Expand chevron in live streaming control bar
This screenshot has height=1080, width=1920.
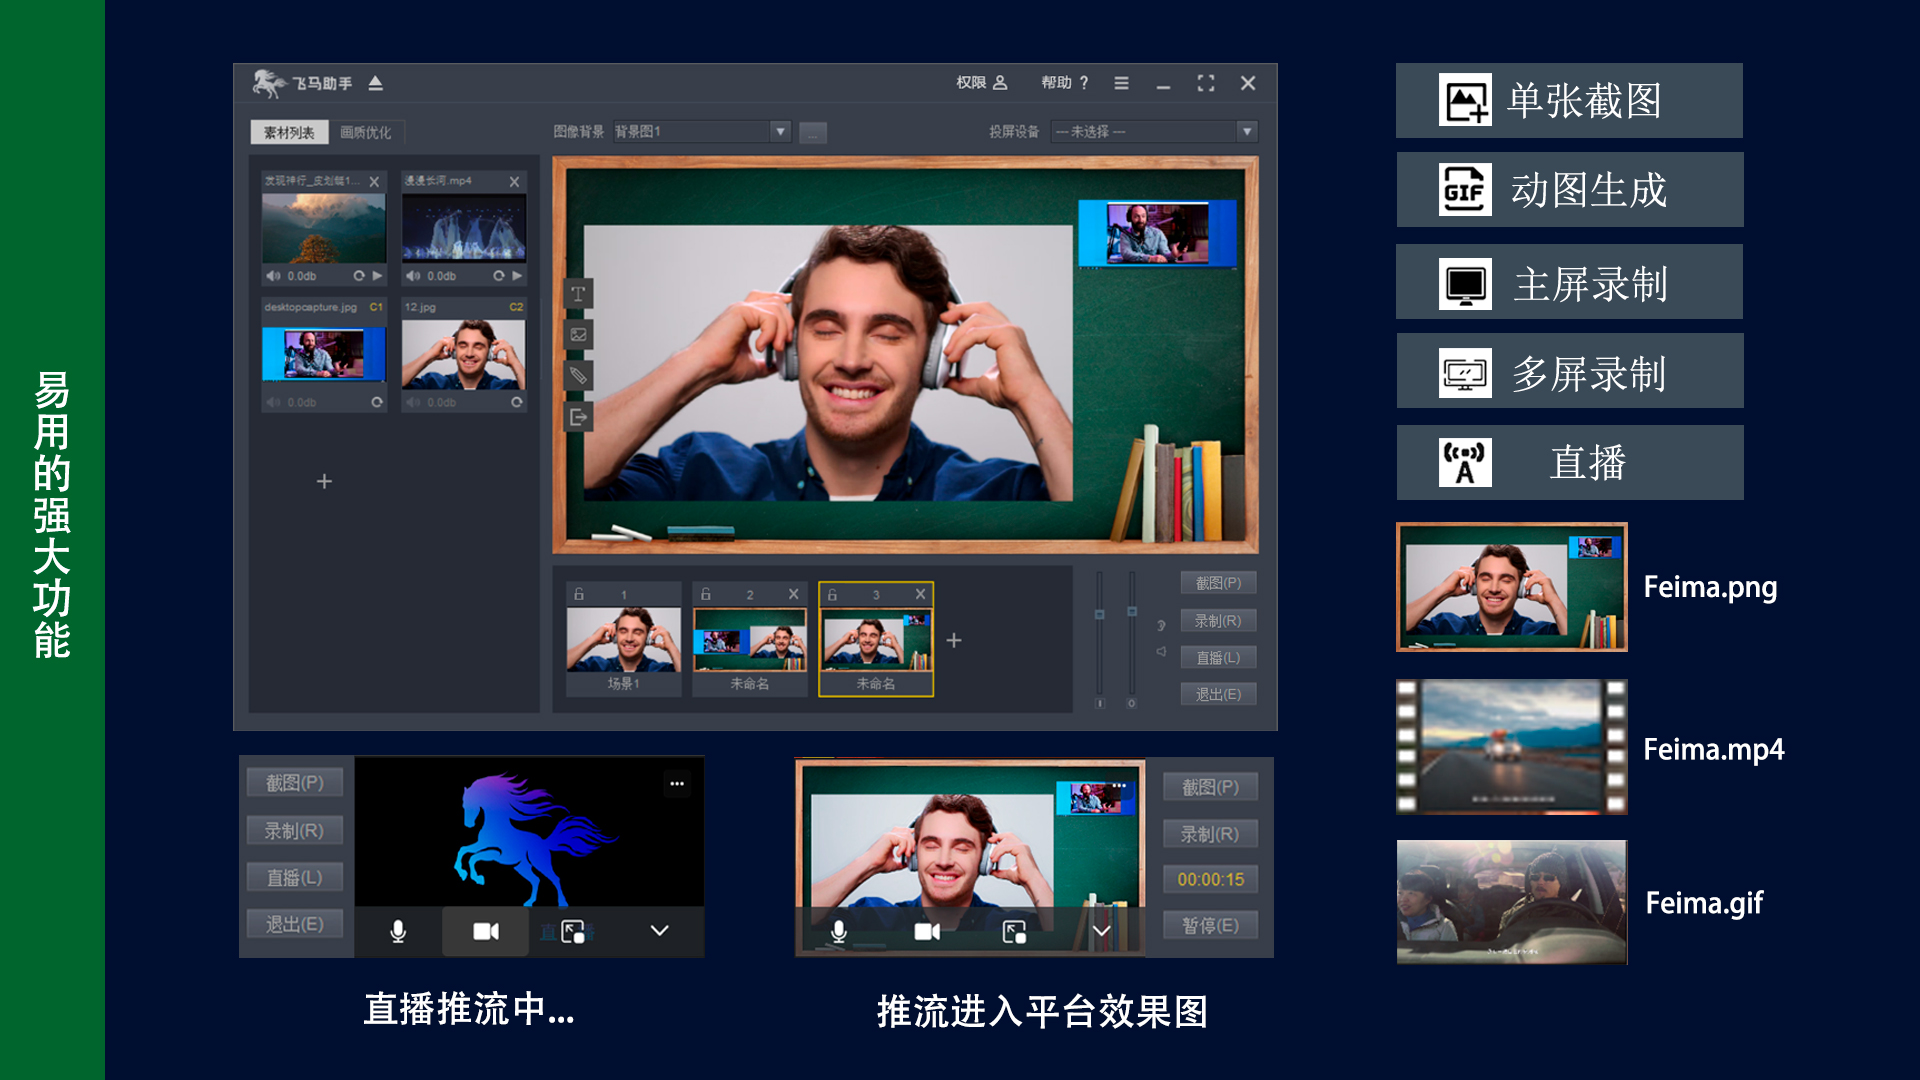click(x=659, y=931)
